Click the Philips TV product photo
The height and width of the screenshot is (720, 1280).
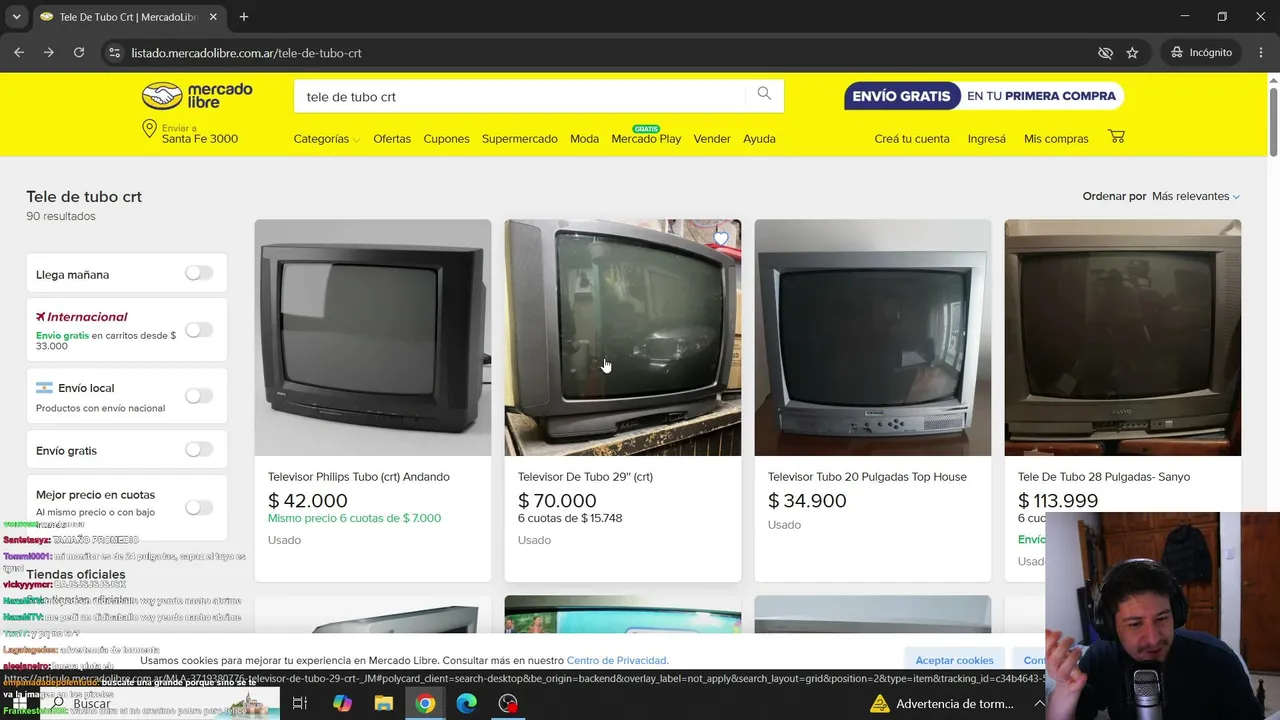pos(373,338)
